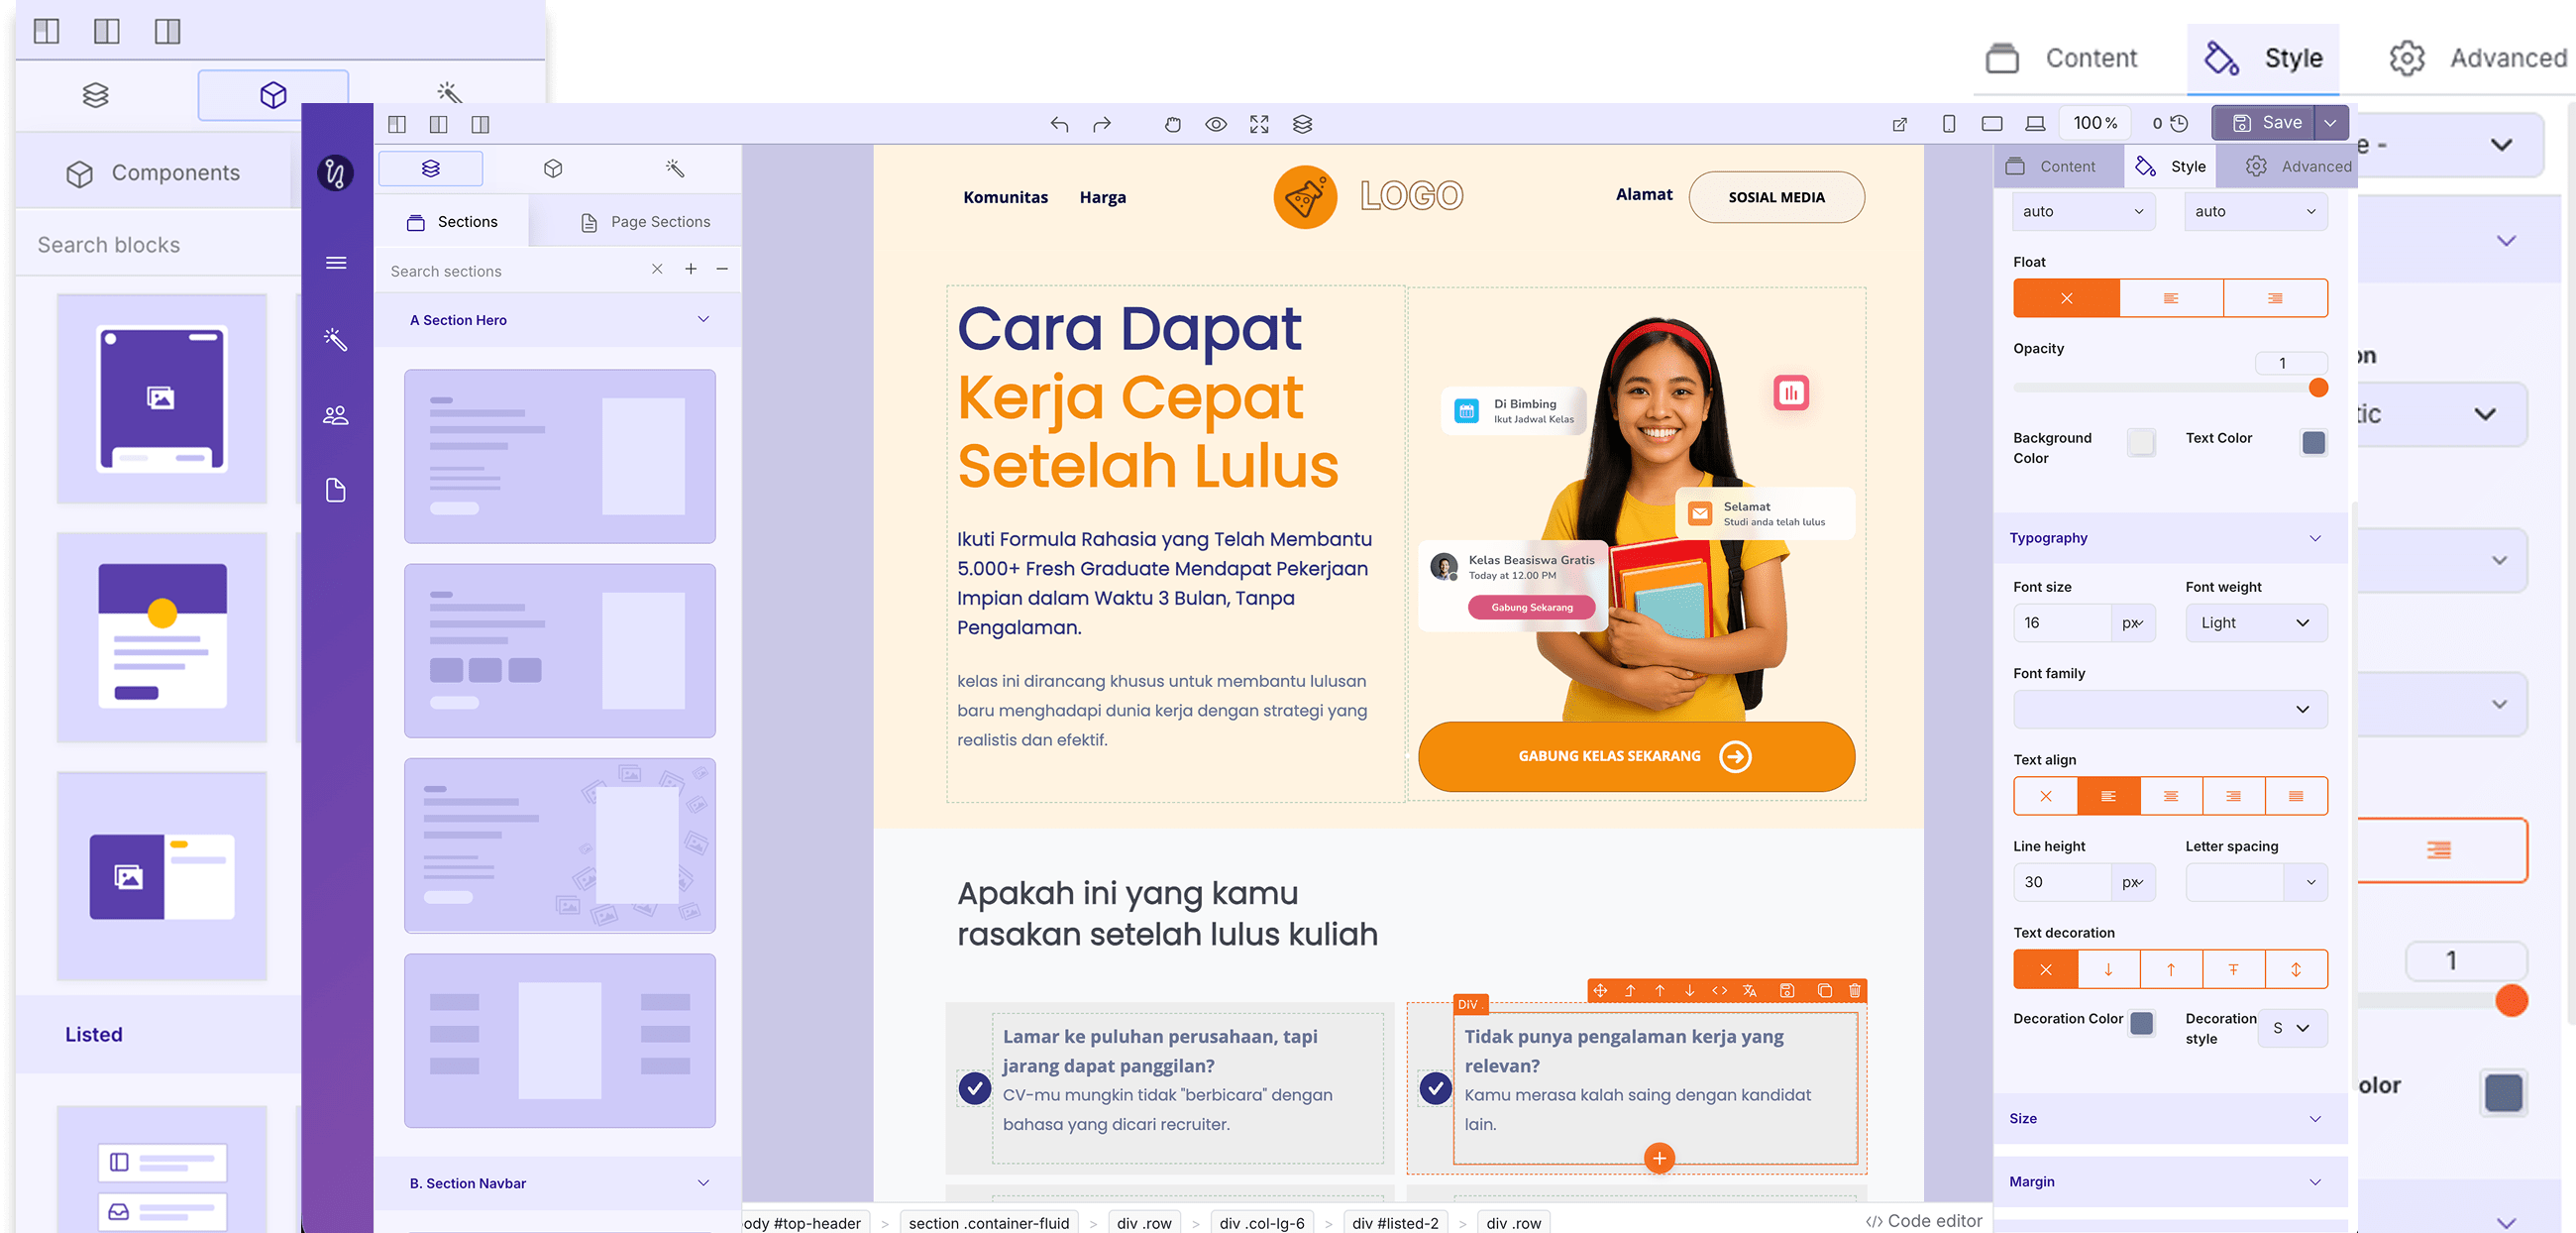Collapse the A Section Hero group
Viewport: 2576px width, 1233px height.
(x=703, y=319)
